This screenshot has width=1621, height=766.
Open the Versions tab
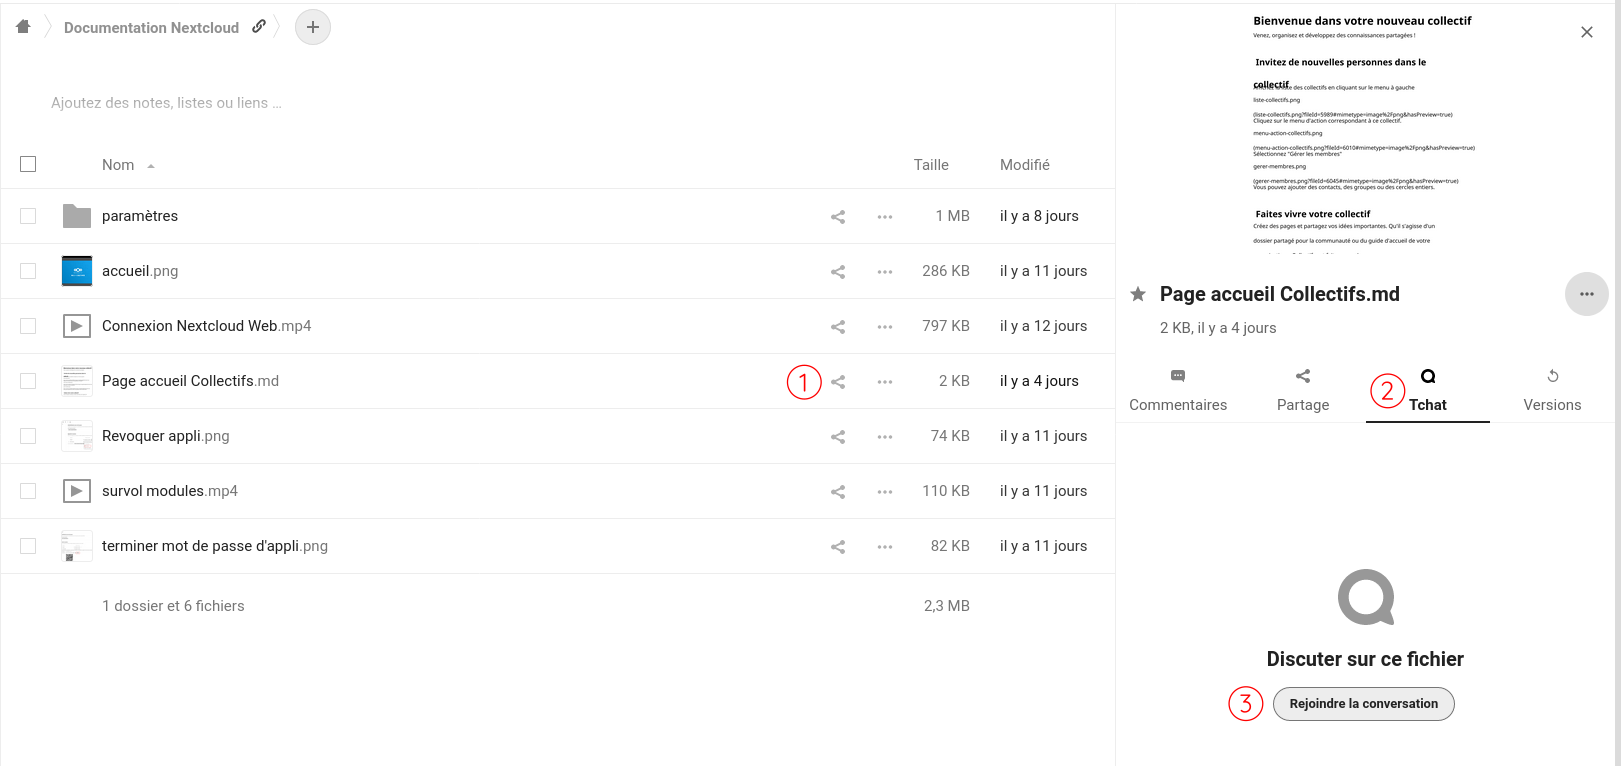(1552, 390)
